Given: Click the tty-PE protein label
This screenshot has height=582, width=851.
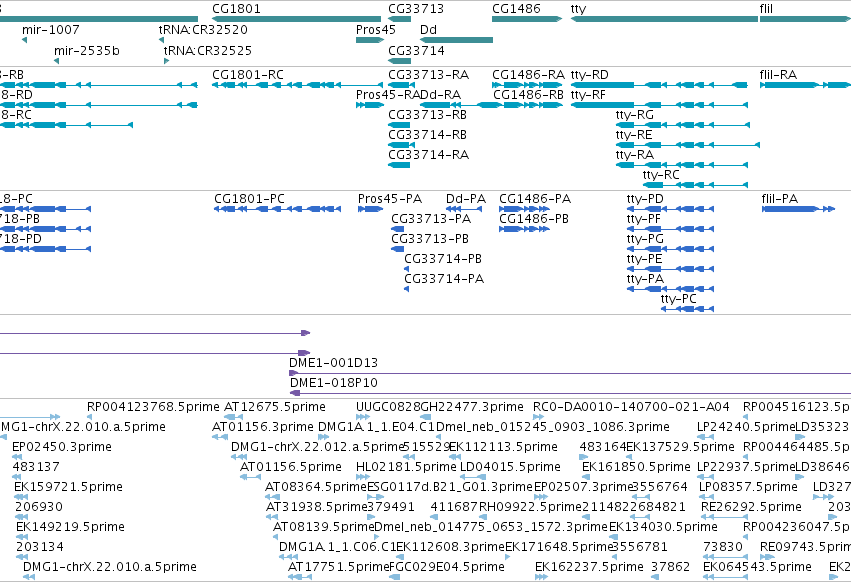Looking at the screenshot, I should click(645, 259).
